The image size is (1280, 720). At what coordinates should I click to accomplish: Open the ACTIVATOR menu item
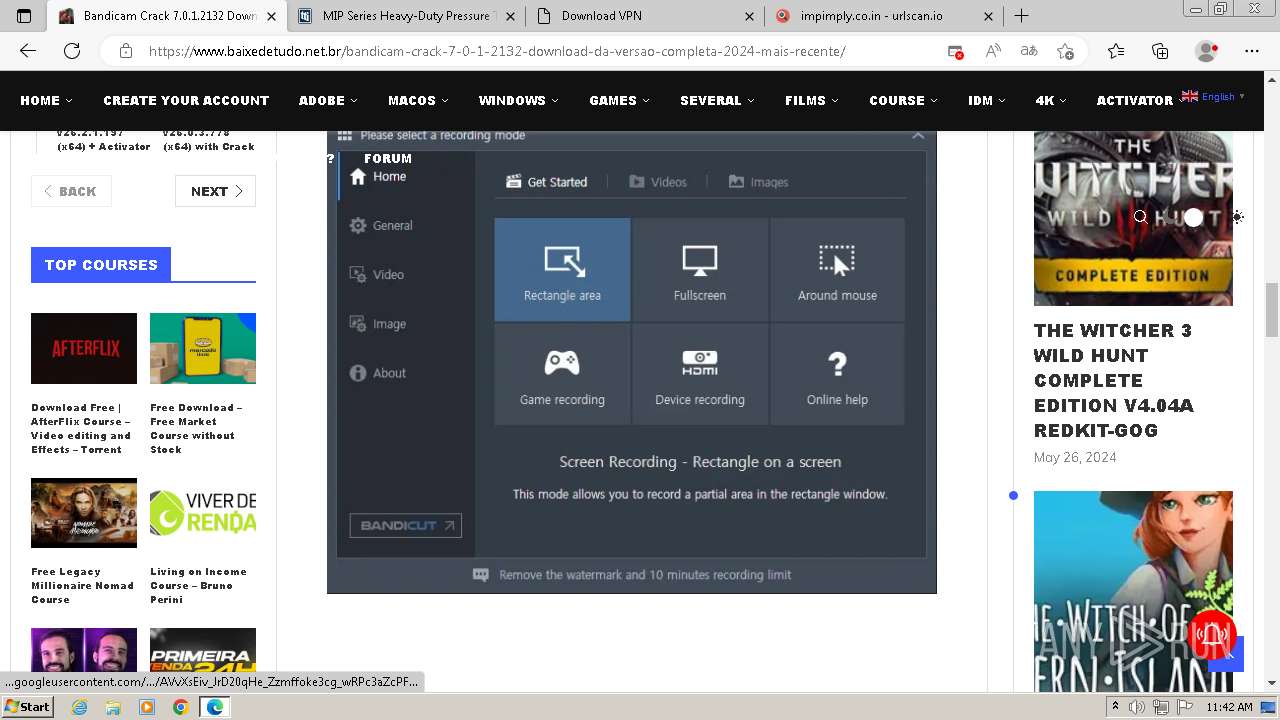1134,100
